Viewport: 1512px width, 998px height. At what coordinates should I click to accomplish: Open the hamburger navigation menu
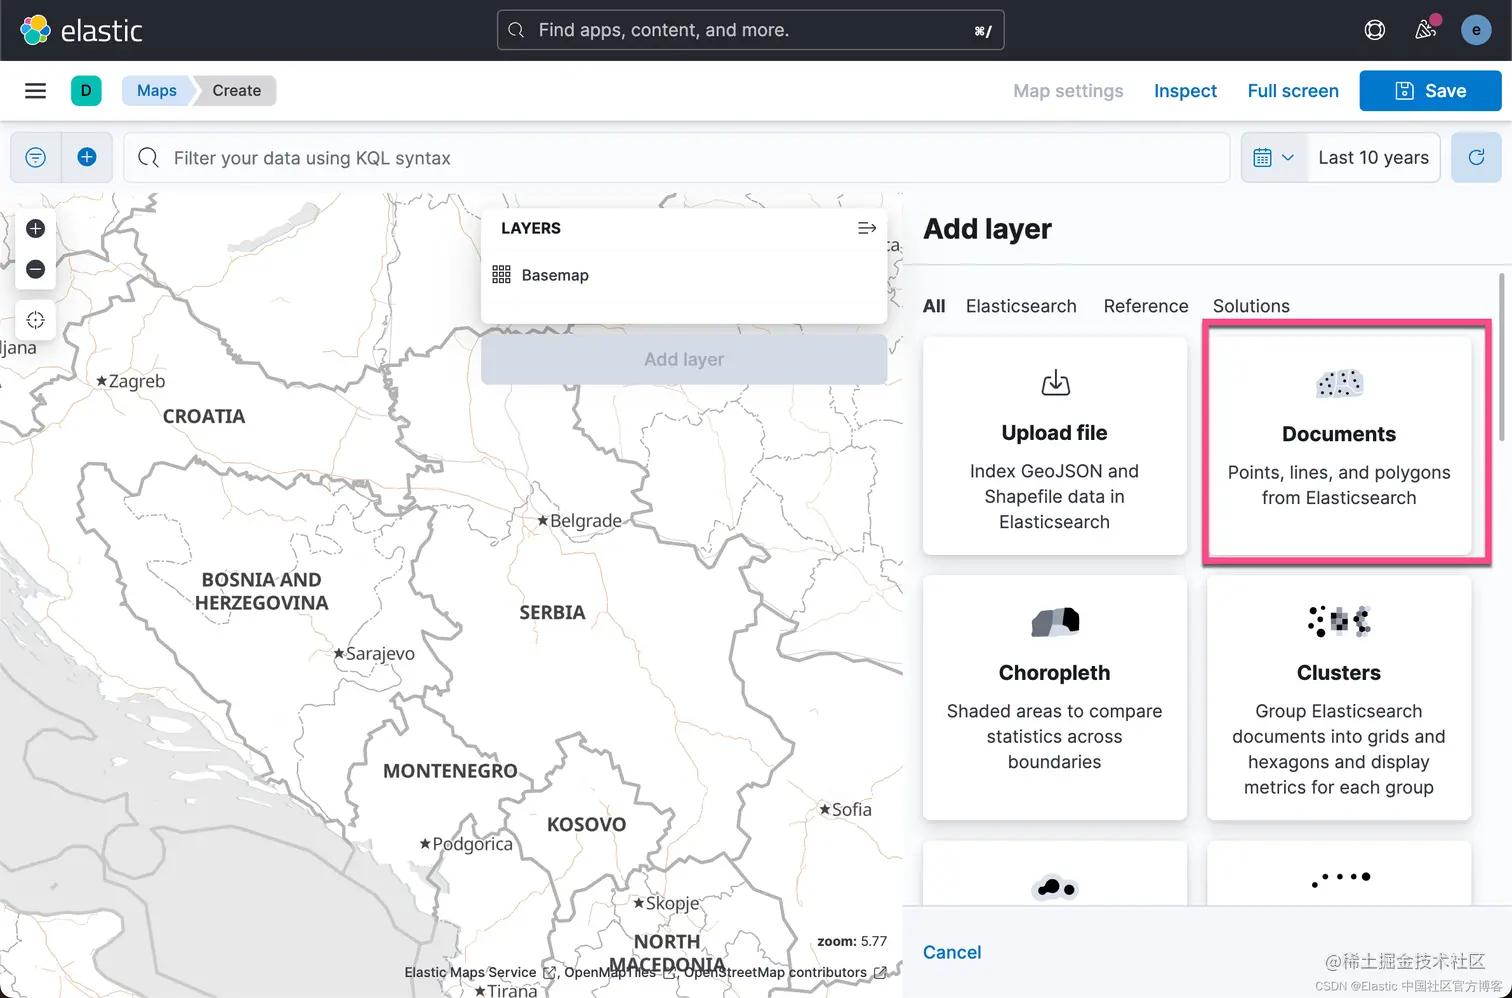[x=35, y=91]
